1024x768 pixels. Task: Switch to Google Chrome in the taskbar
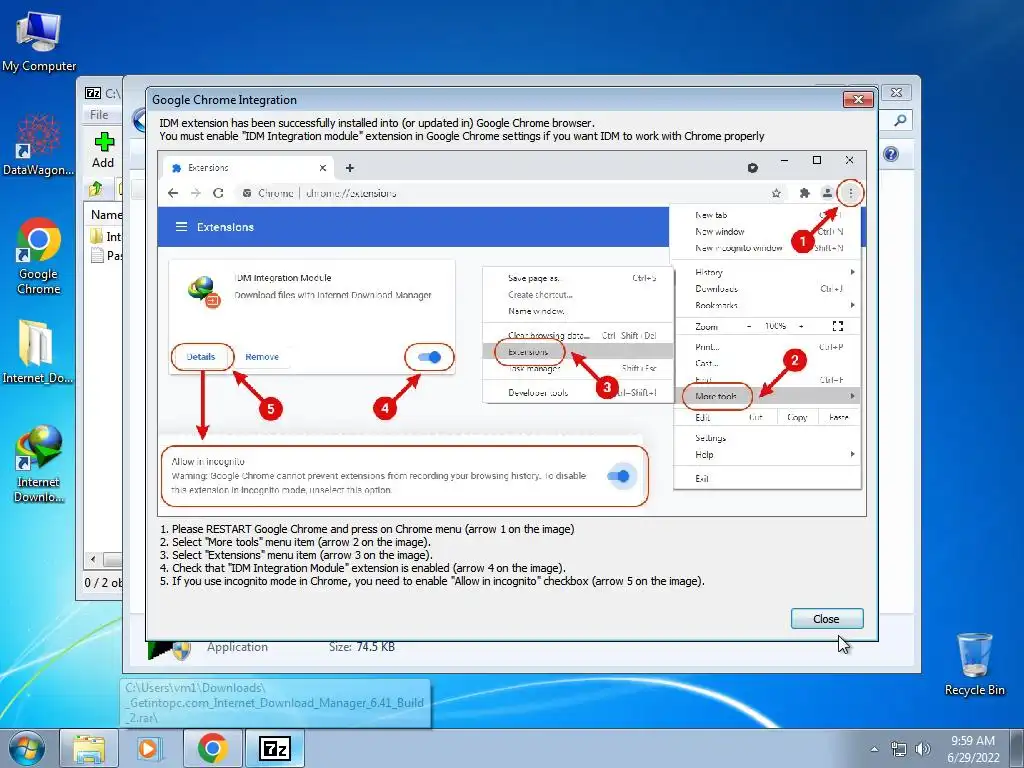click(212, 749)
